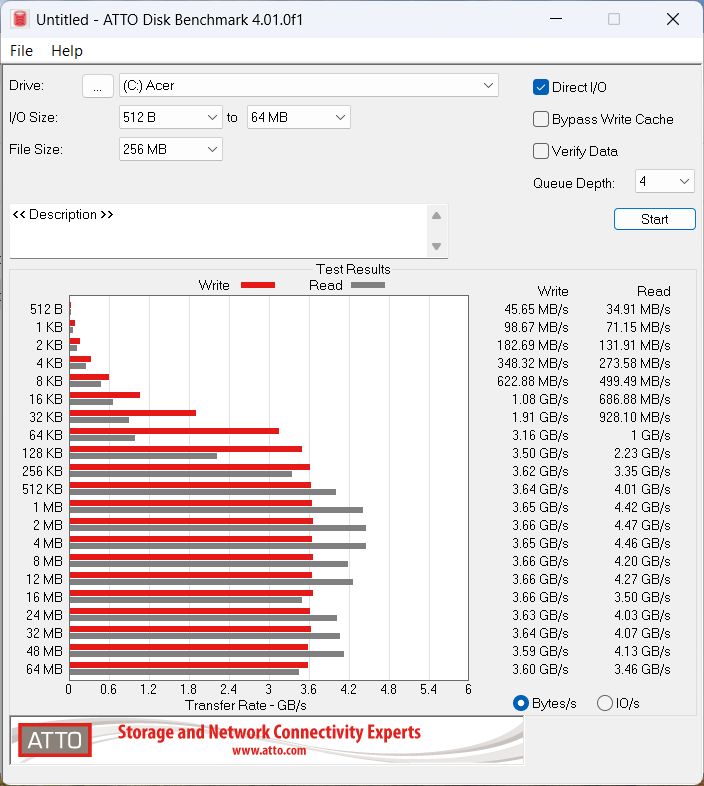Click the 34.91 MB/s read result
Image resolution: width=704 pixels, height=786 pixels.
tap(638, 309)
